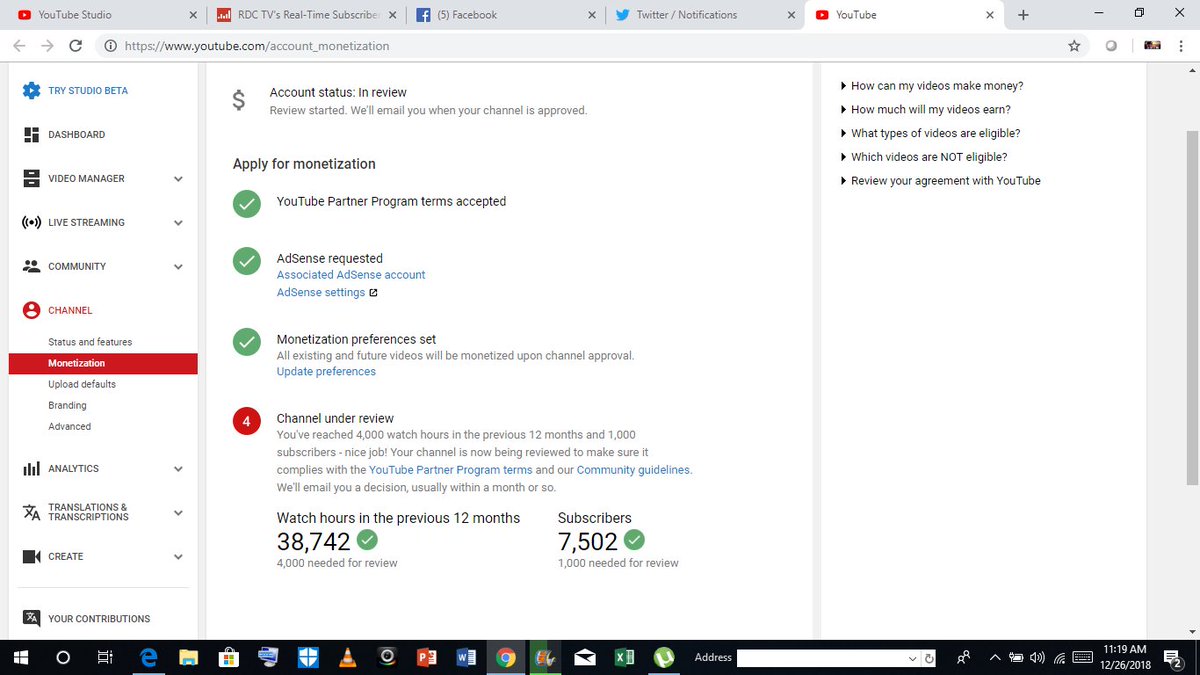Image resolution: width=1200 pixels, height=675 pixels.
Task: Click green check for Partner Program terms
Action: 246,203
